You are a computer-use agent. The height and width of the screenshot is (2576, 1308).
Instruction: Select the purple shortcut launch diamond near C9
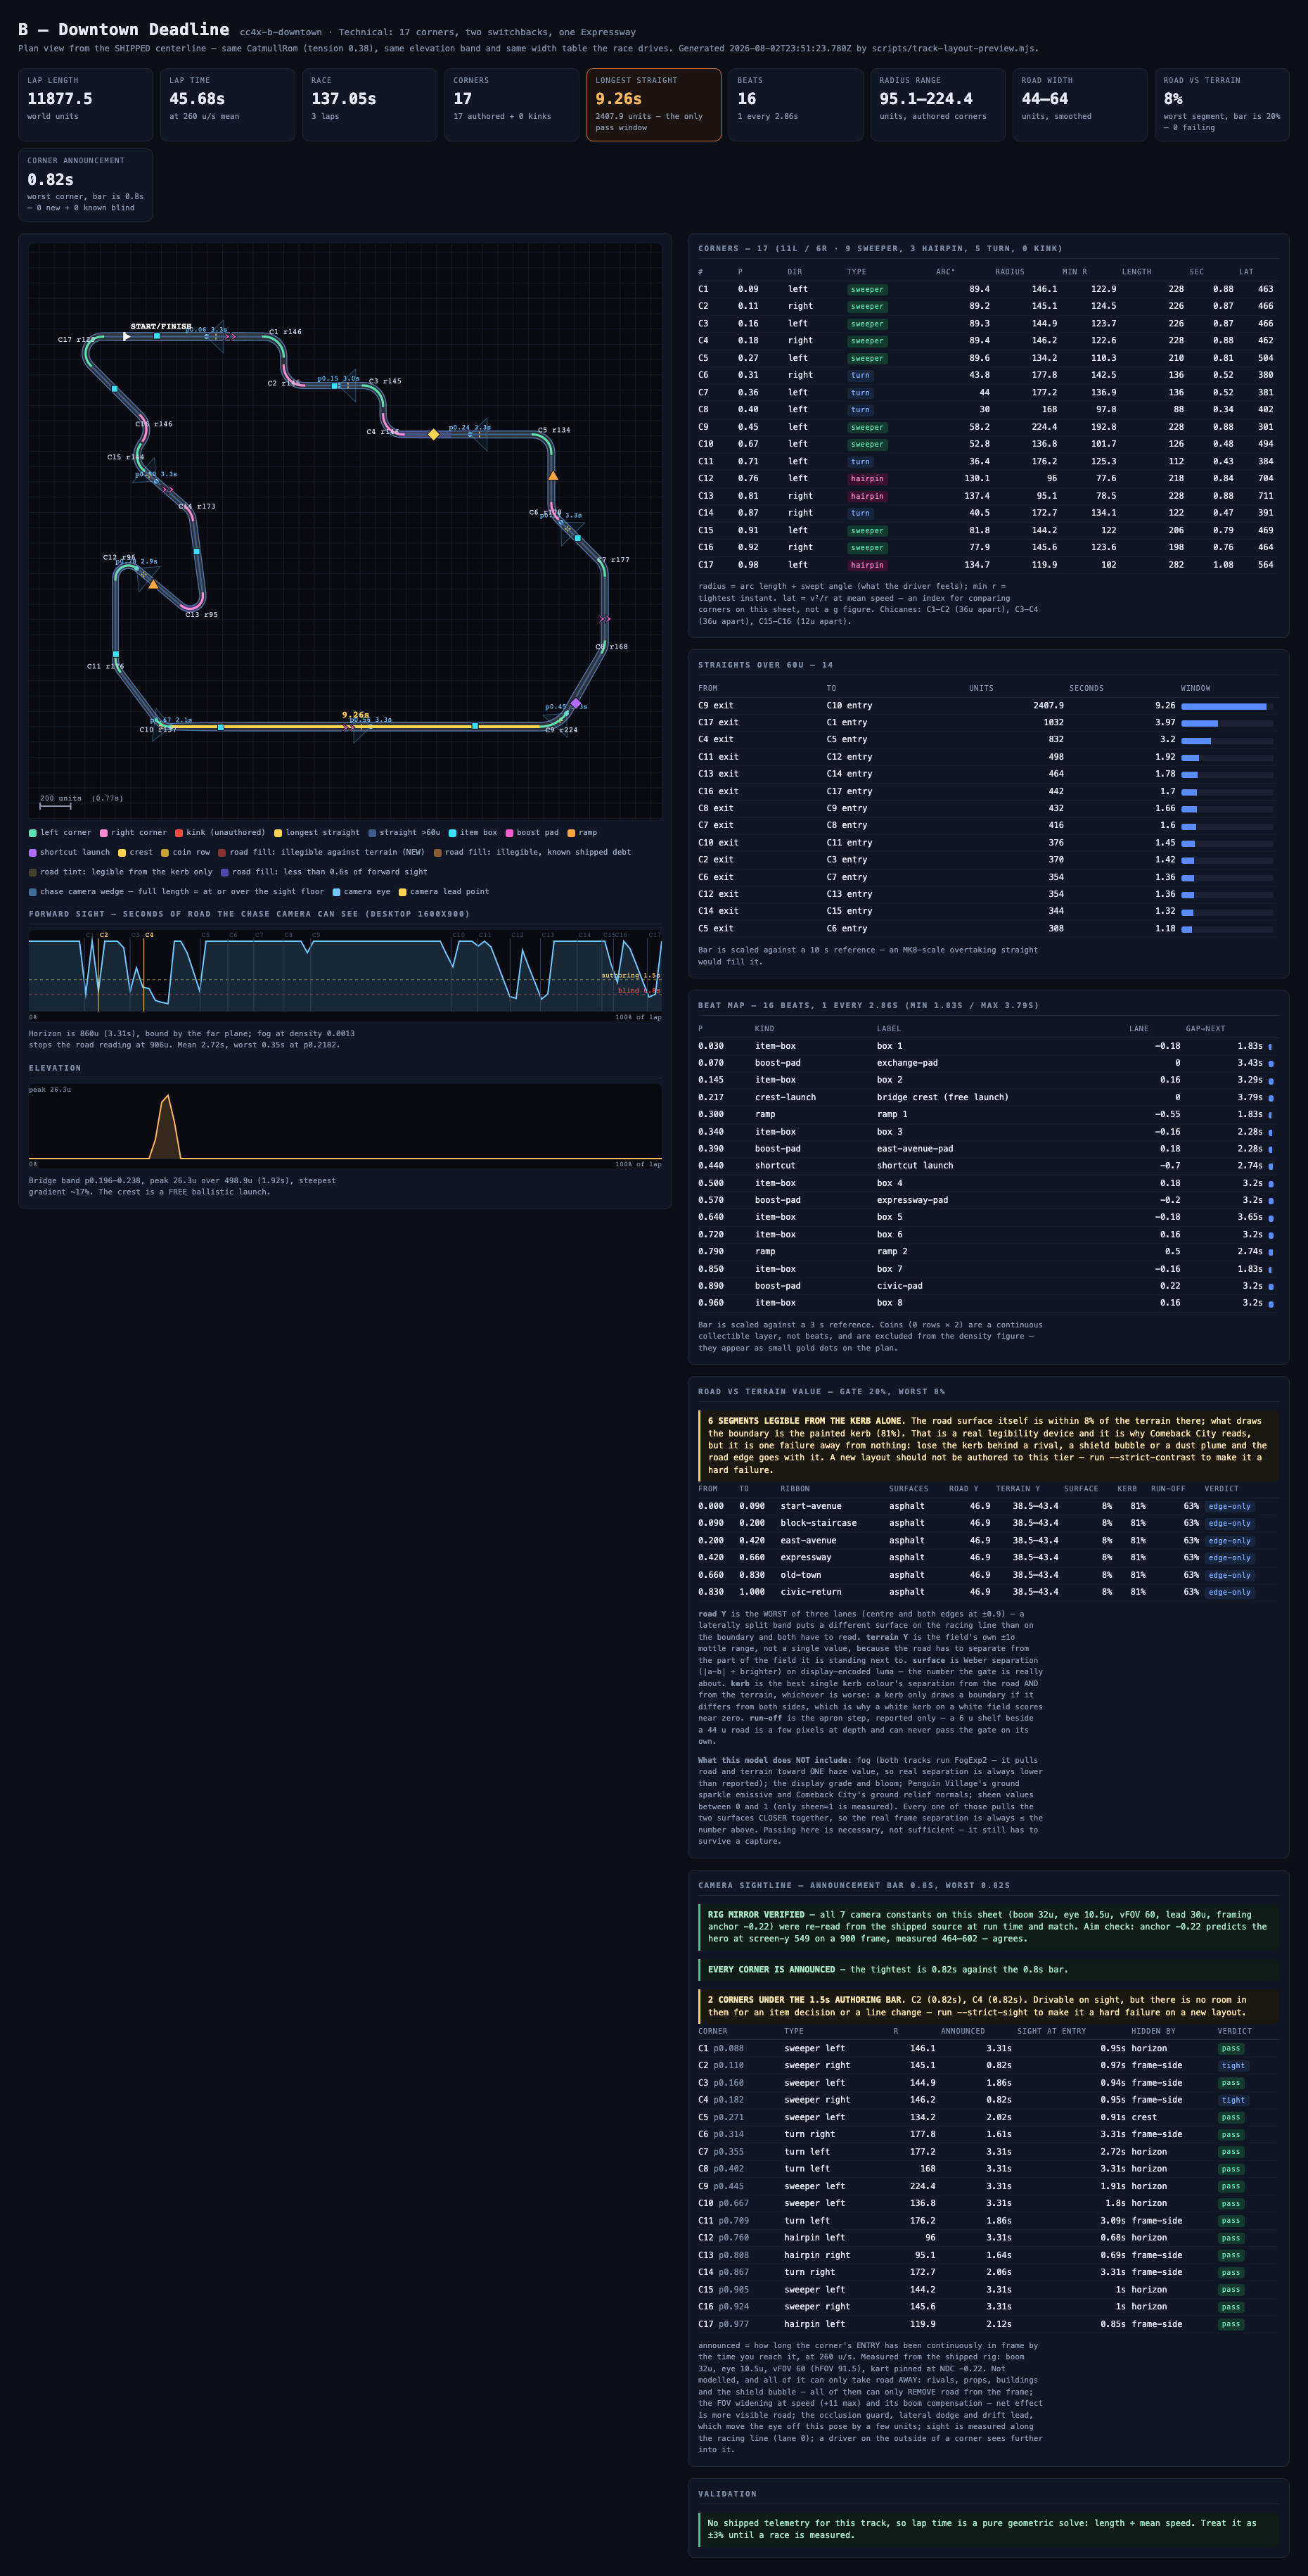pos(576,704)
